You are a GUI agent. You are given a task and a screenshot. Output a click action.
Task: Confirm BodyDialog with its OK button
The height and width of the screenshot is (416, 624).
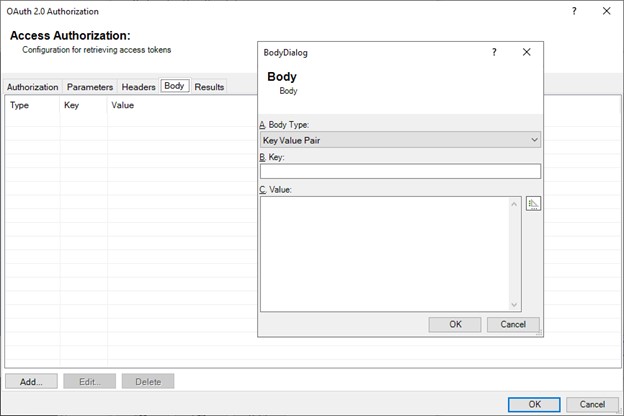click(455, 324)
